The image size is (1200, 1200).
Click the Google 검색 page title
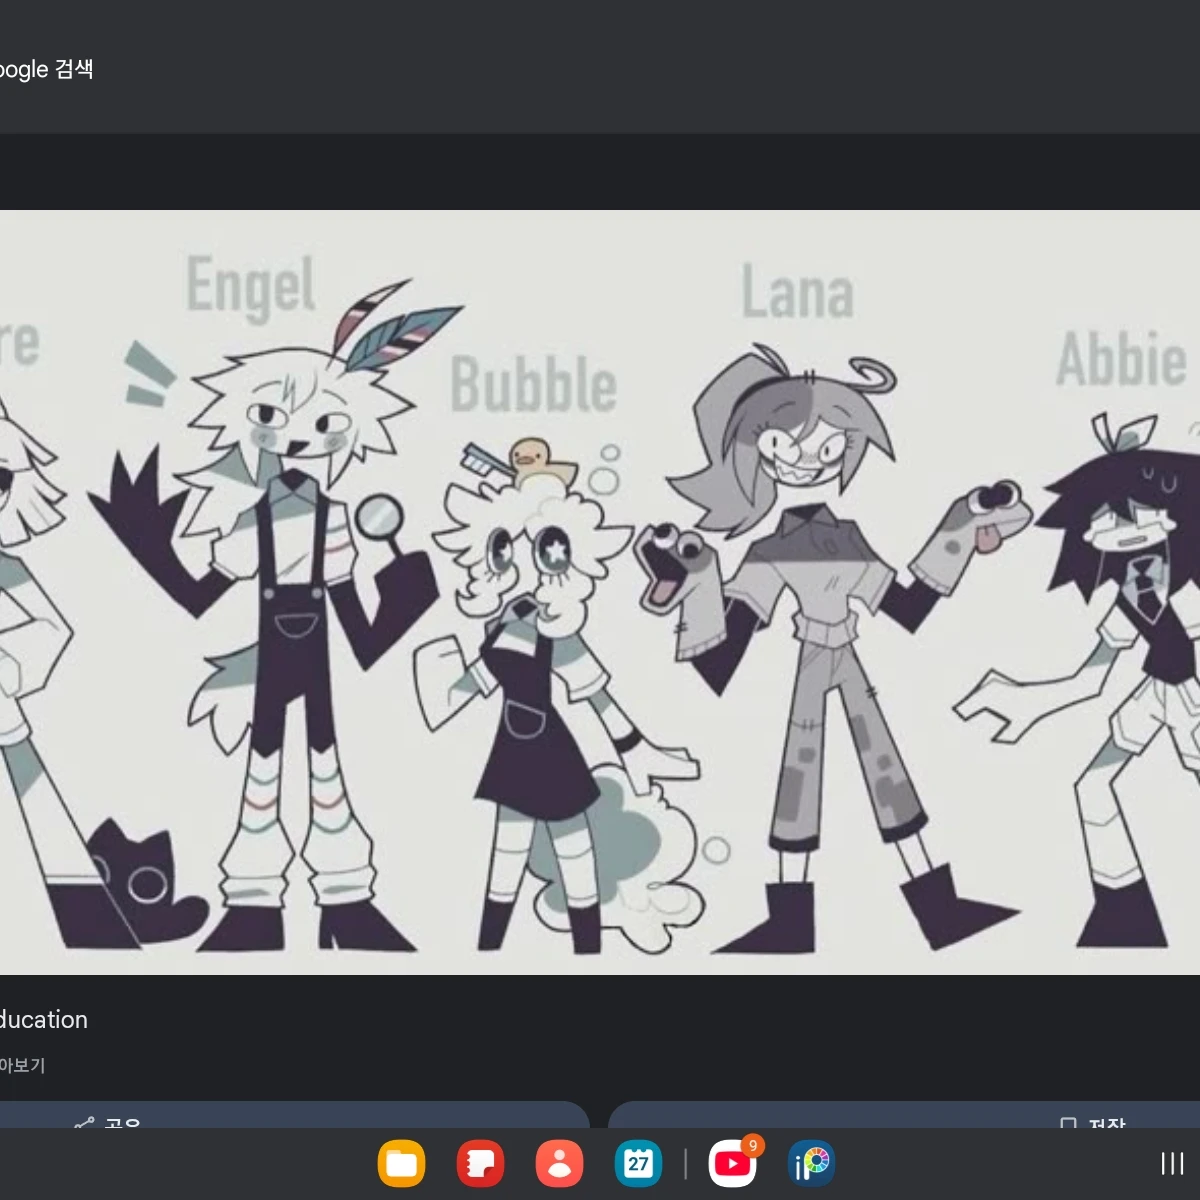46,69
